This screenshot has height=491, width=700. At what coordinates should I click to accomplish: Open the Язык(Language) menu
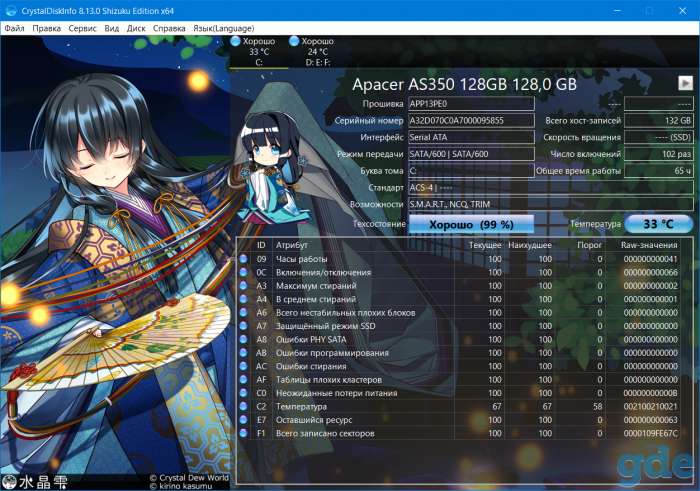[224, 28]
